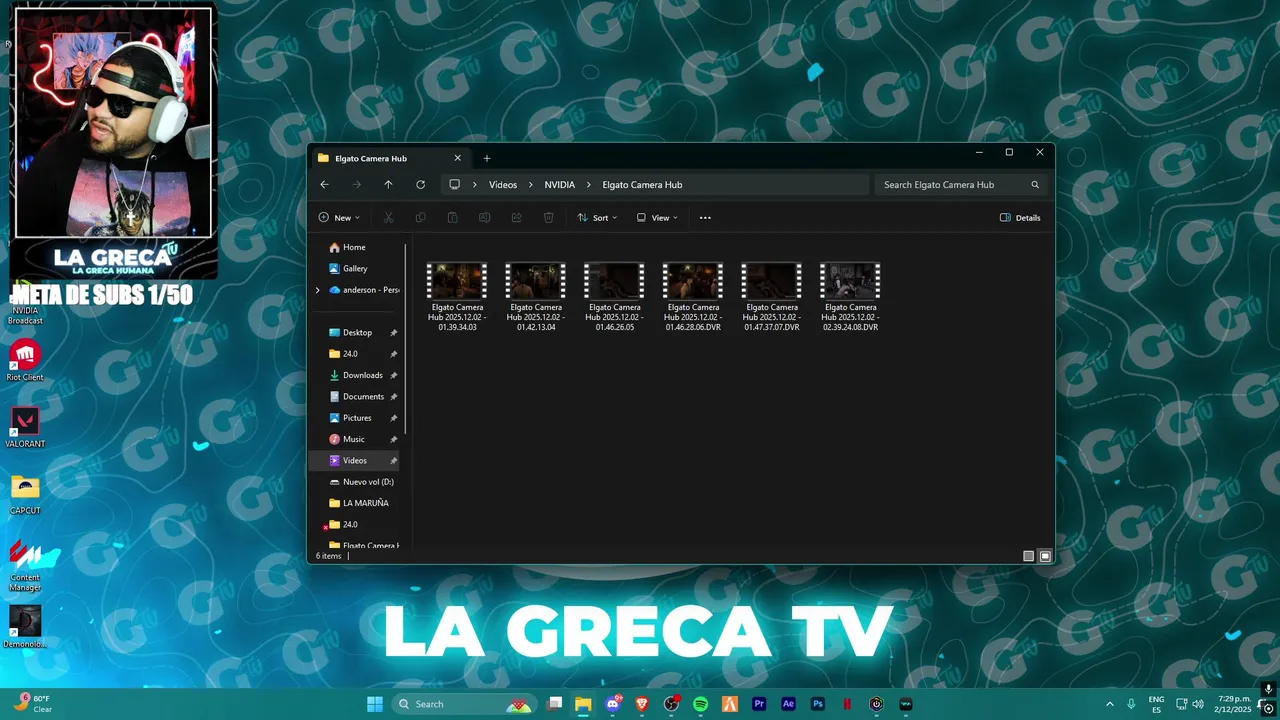Click Elgato Camera Hub in breadcrumb
The image size is (1280, 720).
point(642,185)
